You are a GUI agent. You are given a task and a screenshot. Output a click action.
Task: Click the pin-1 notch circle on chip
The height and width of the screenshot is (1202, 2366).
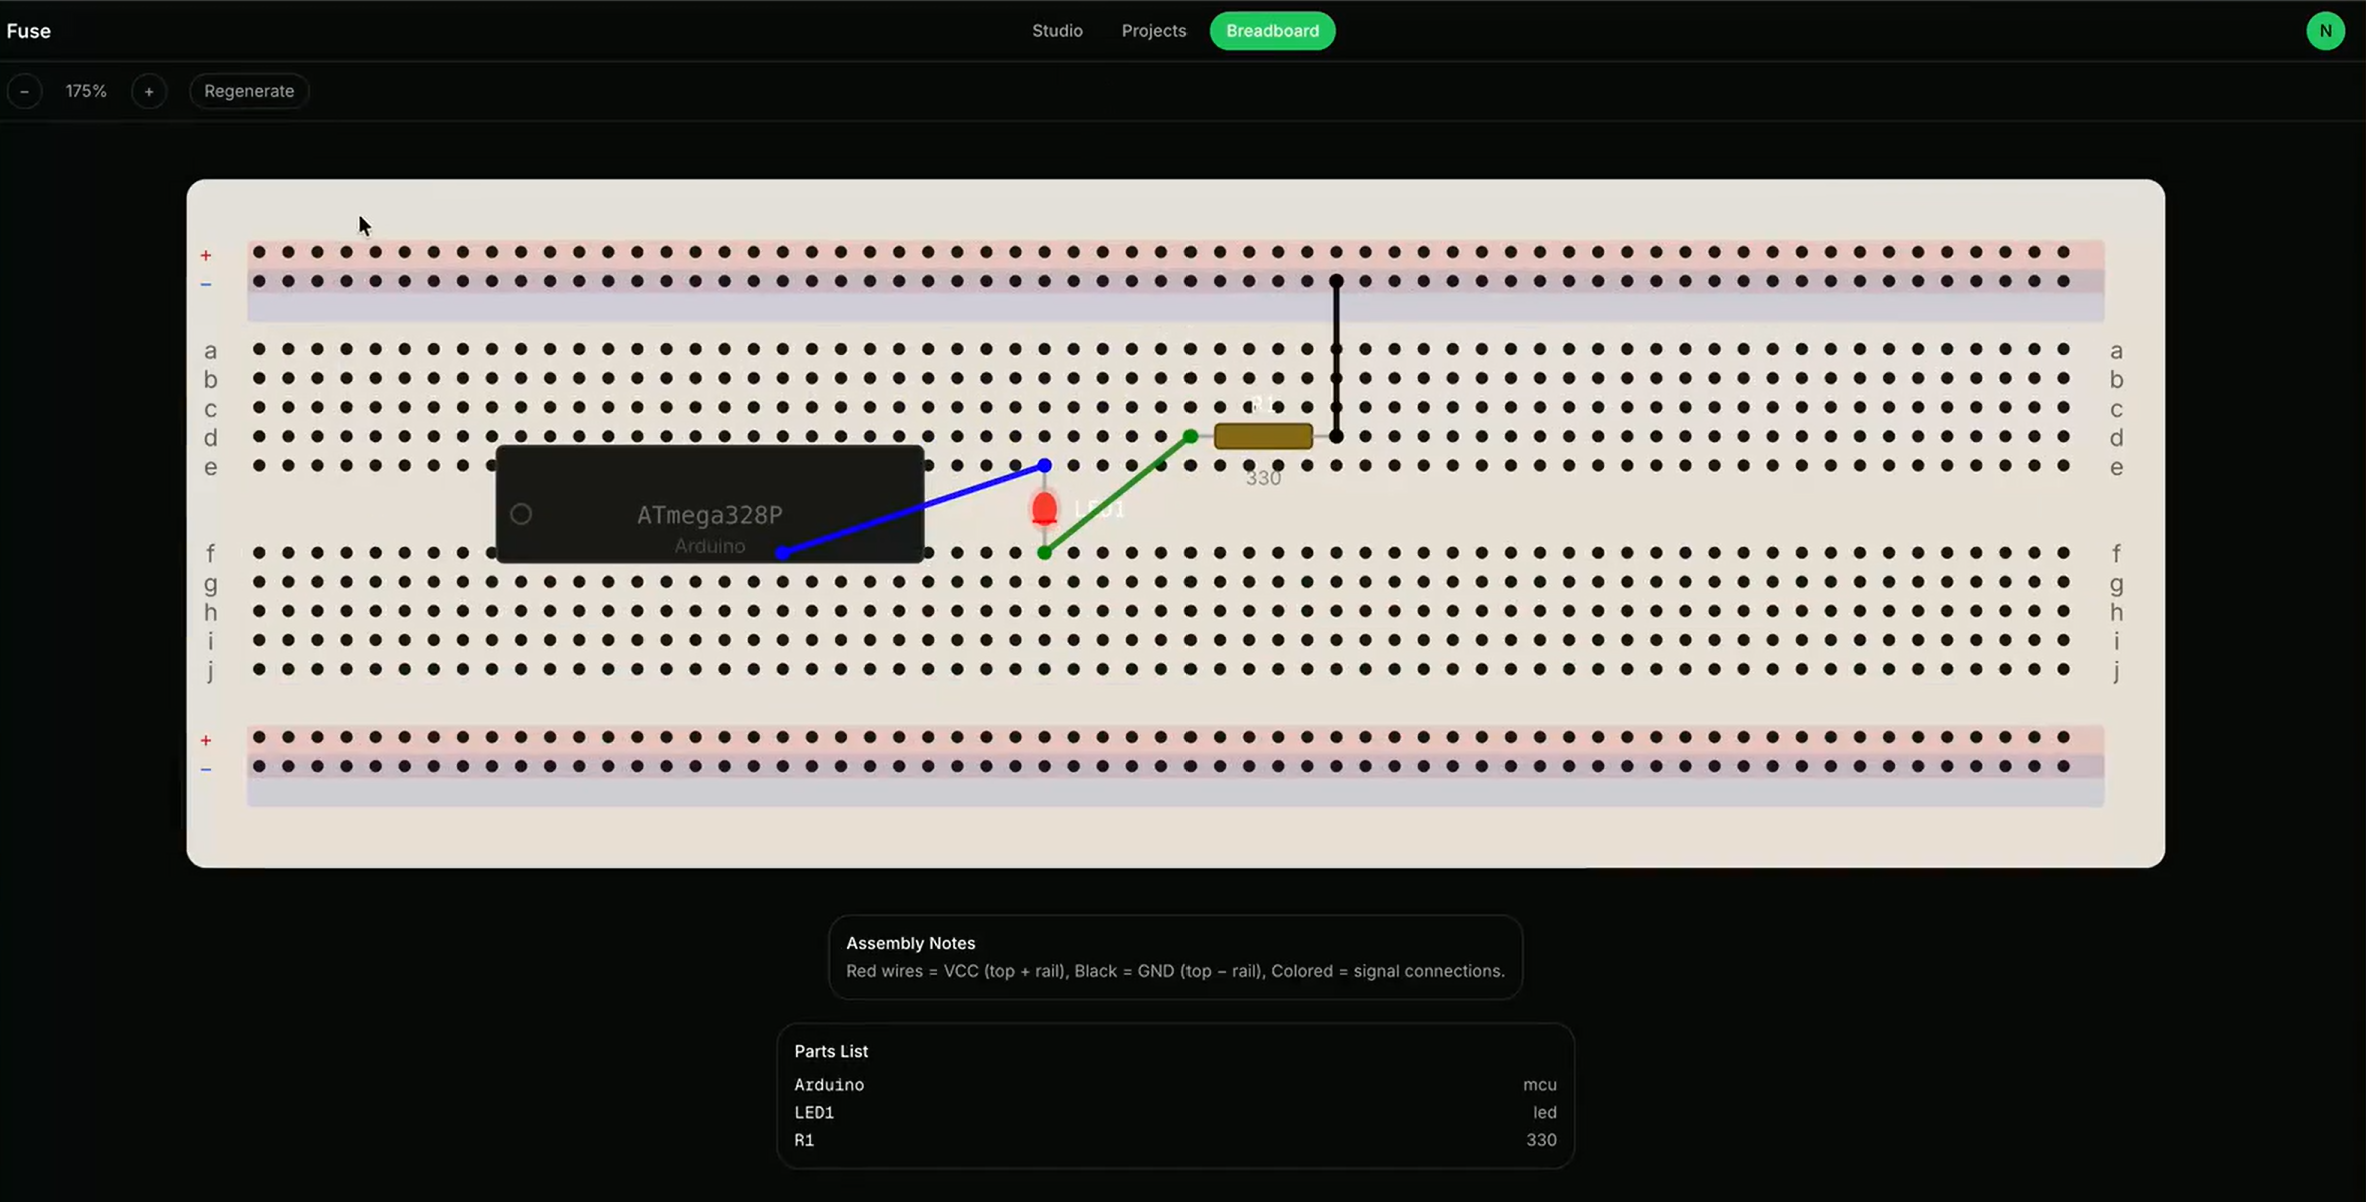[x=521, y=514]
